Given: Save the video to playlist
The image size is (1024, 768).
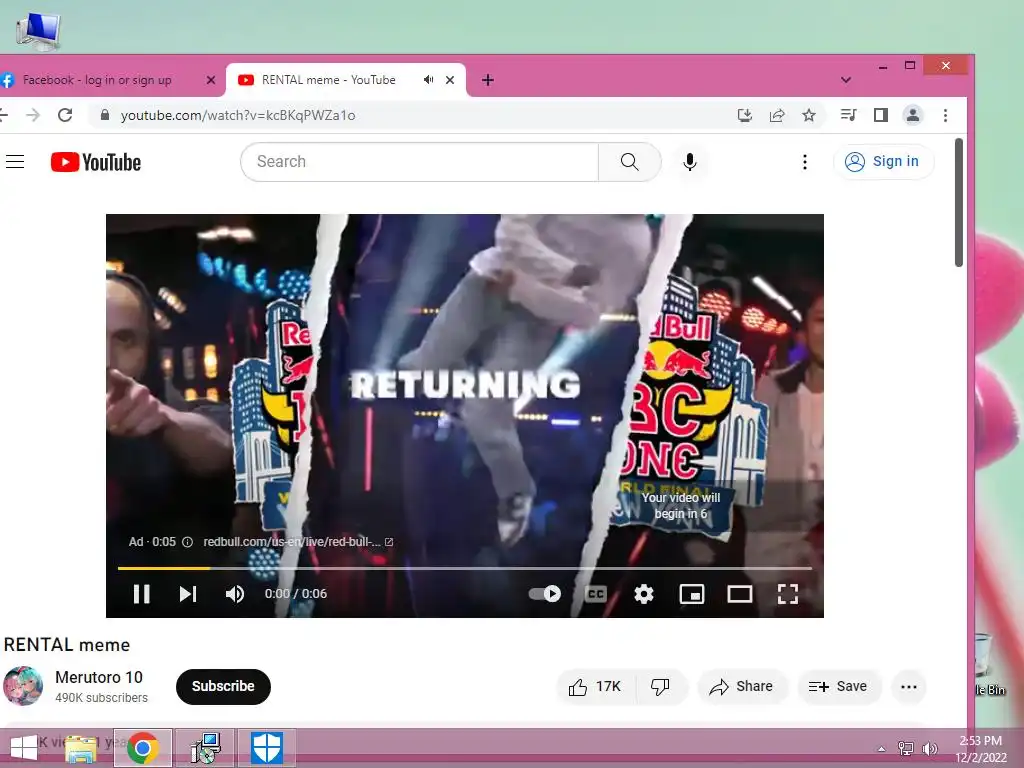Looking at the screenshot, I should pyautogui.click(x=838, y=686).
